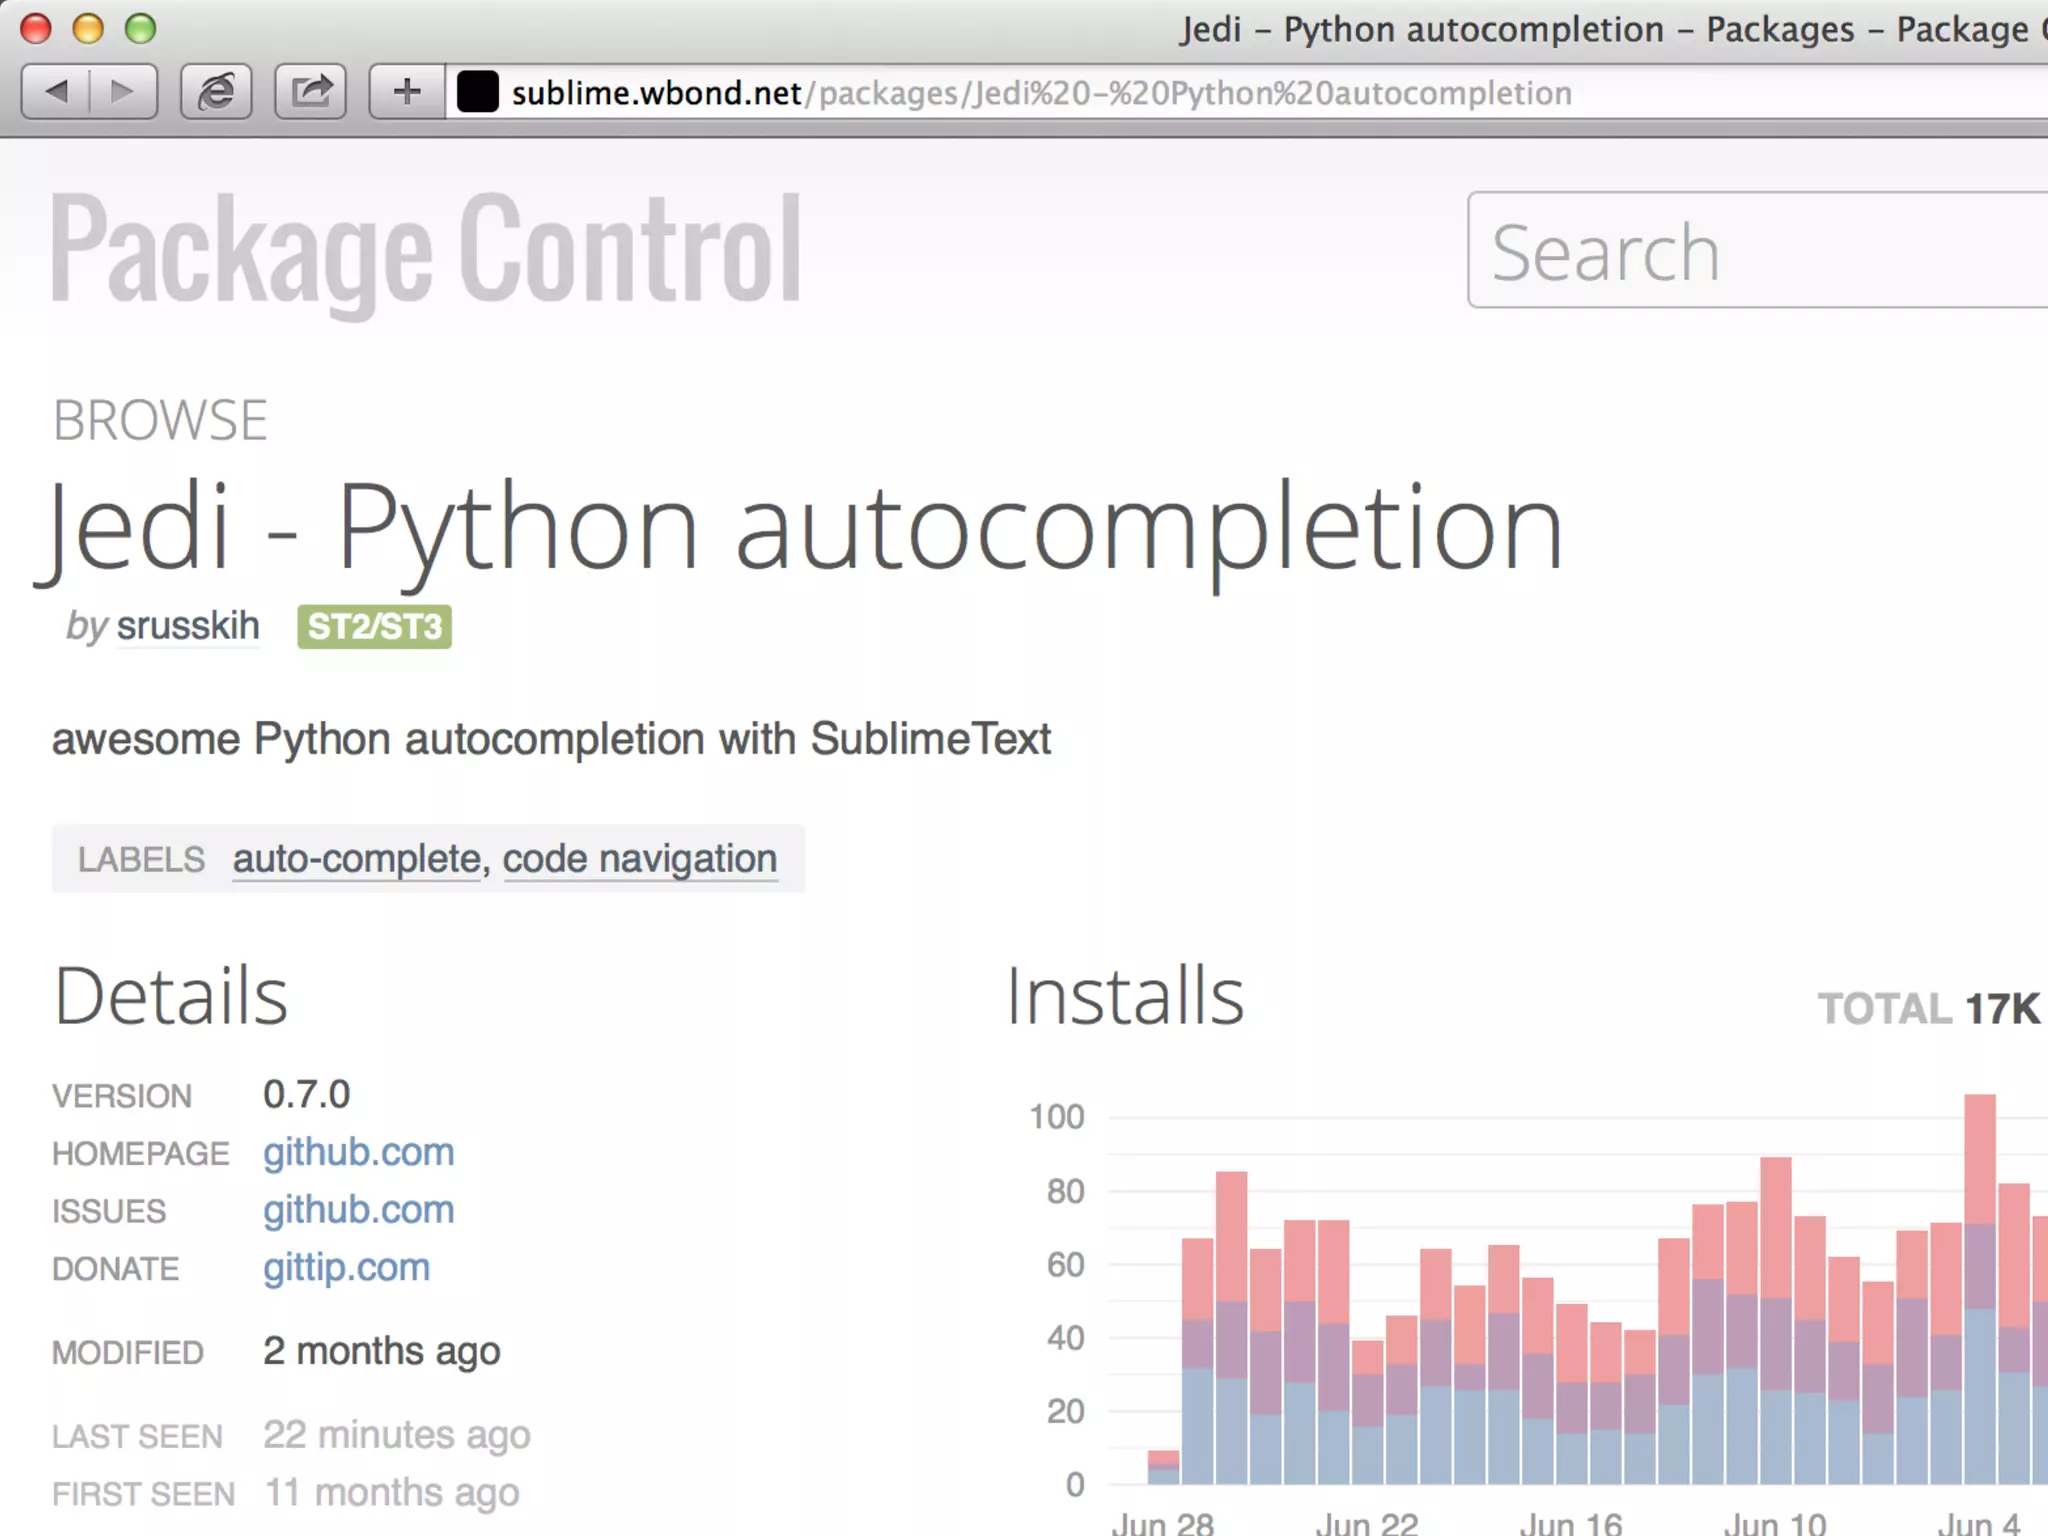Click the MODIFIED value 2 months ago
Image resolution: width=2048 pixels, height=1536 pixels.
click(x=381, y=1351)
